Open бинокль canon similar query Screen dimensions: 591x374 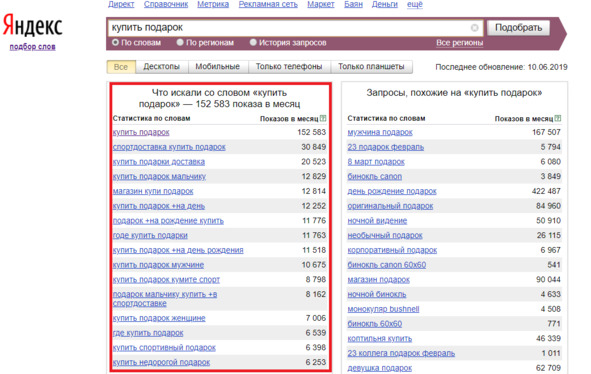[375, 176]
